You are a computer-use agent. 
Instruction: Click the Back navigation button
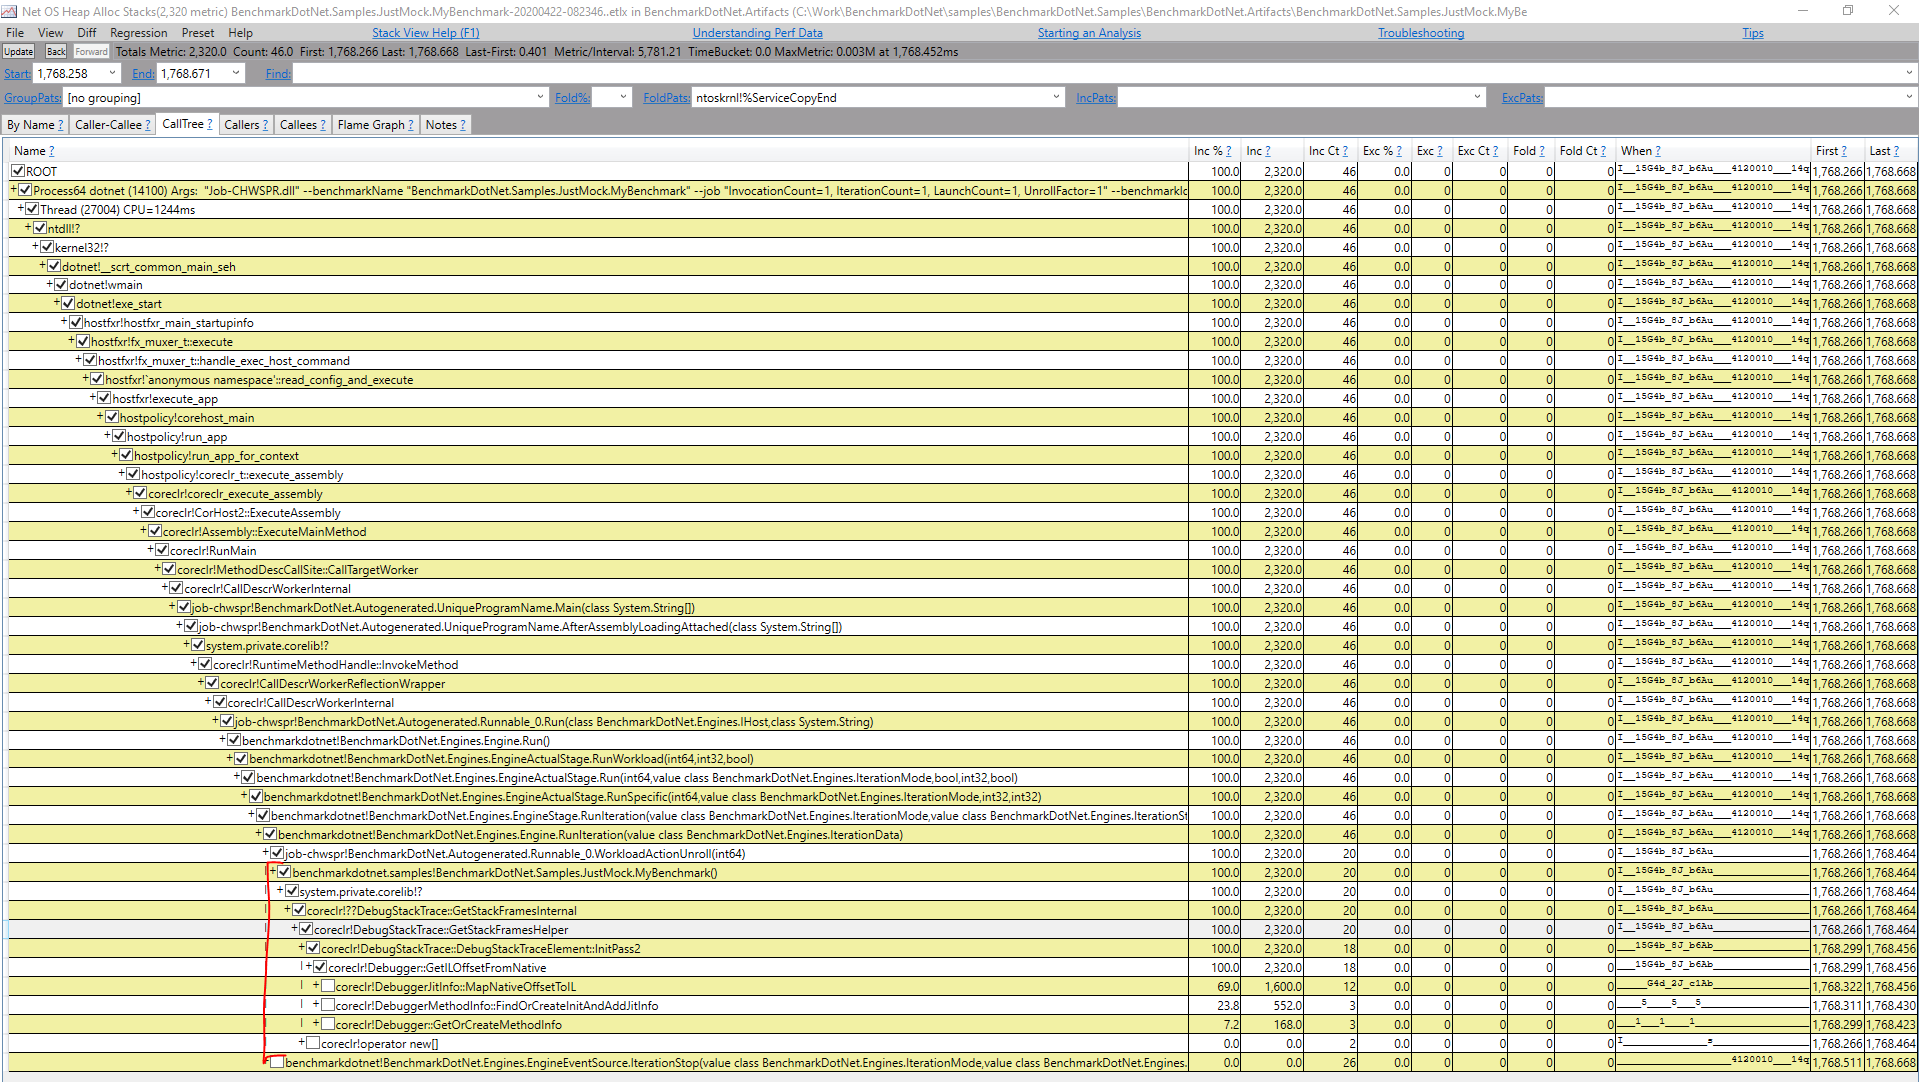click(x=55, y=51)
